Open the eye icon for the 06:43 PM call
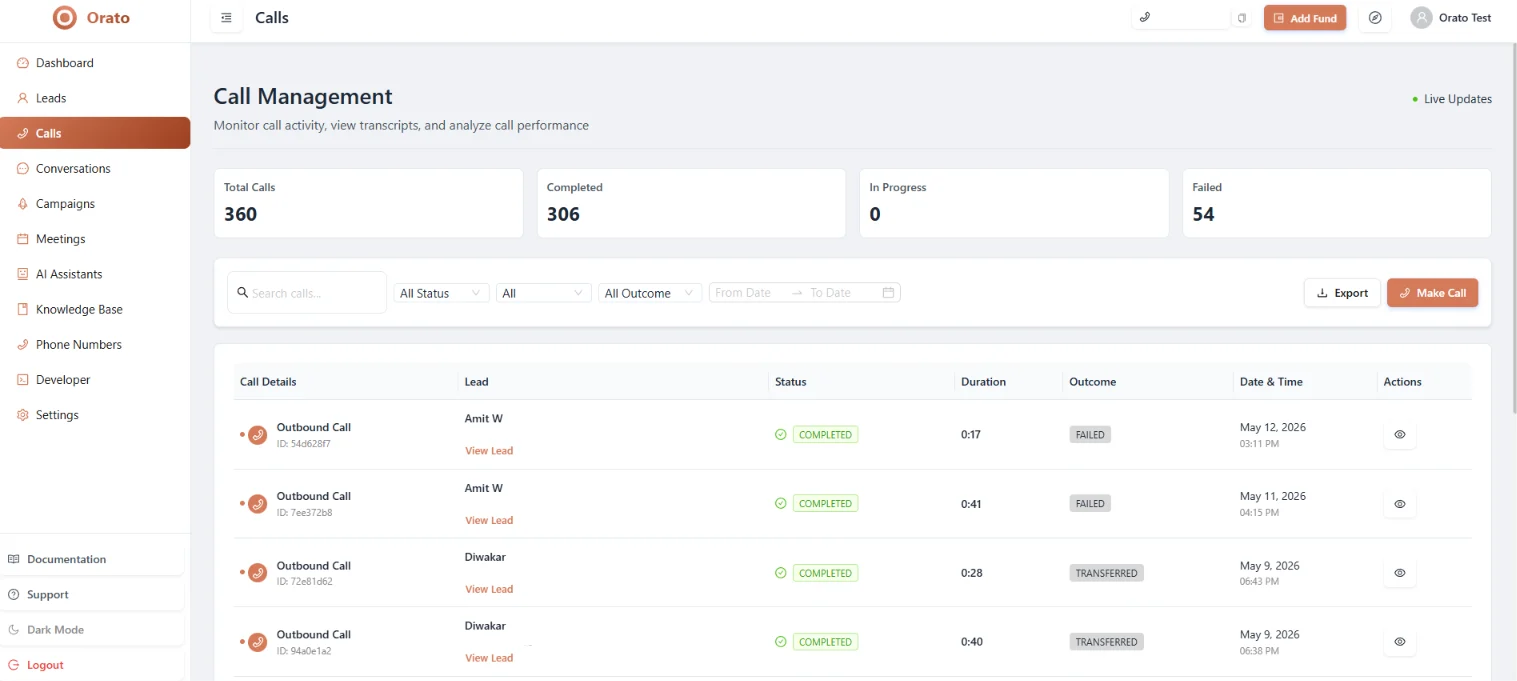 1400,573
